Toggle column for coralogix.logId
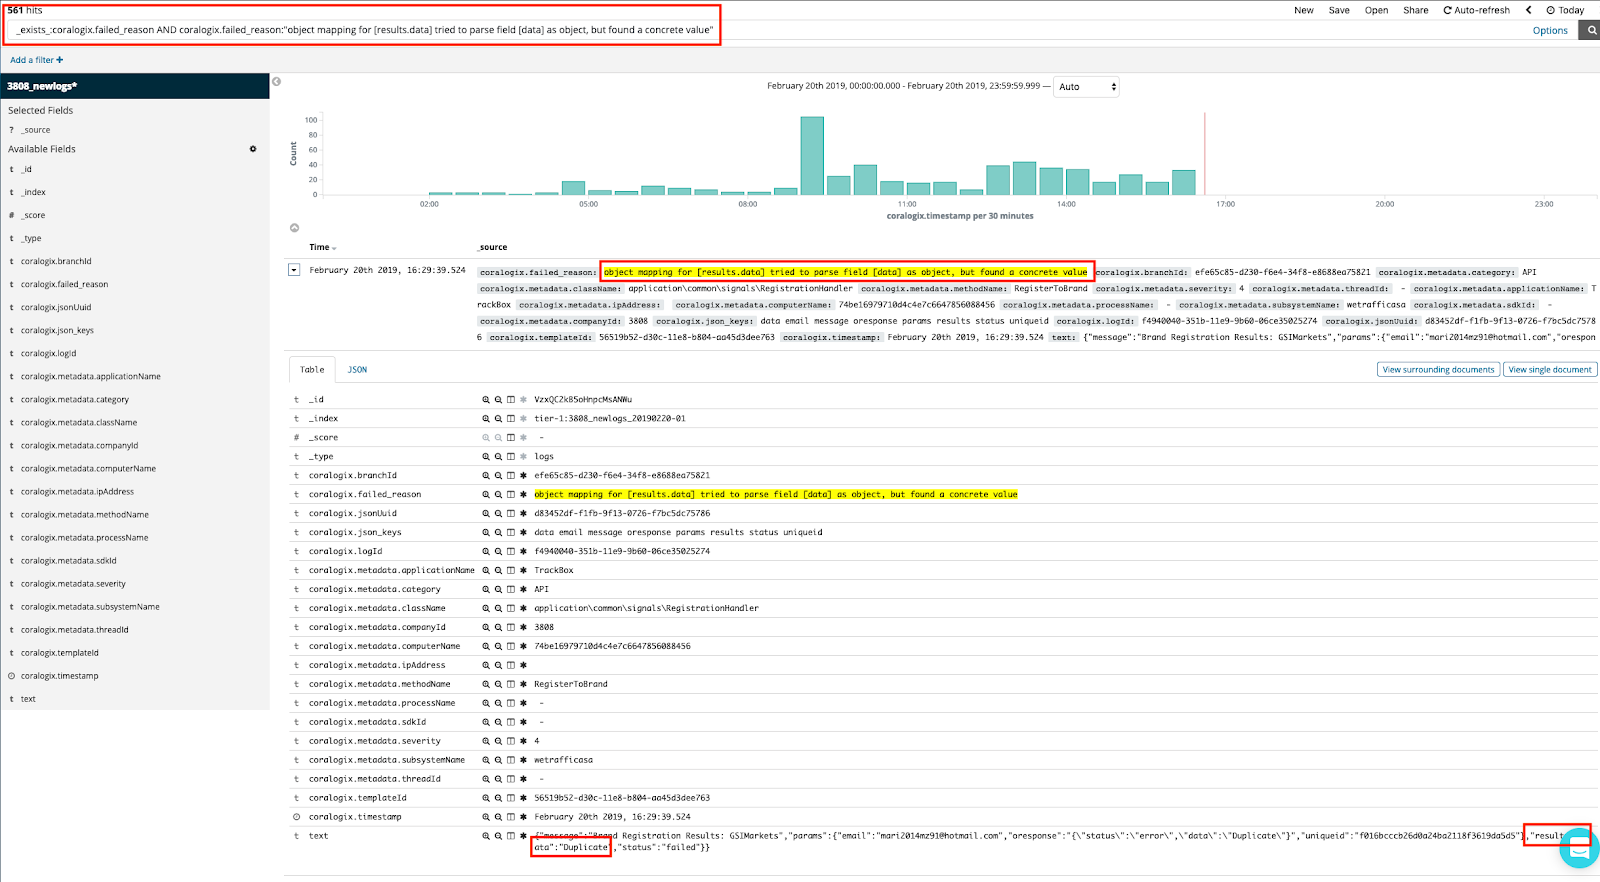Screen dimensions: 1600x882 [510, 552]
